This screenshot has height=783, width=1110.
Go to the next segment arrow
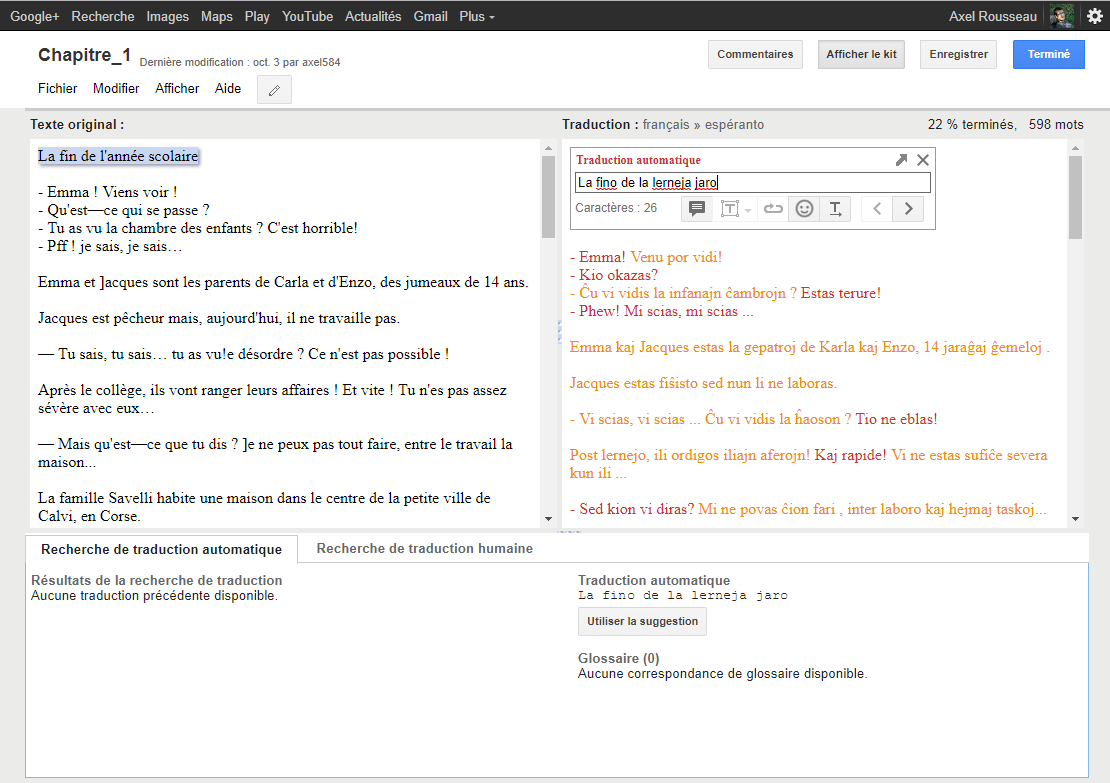tap(908, 209)
